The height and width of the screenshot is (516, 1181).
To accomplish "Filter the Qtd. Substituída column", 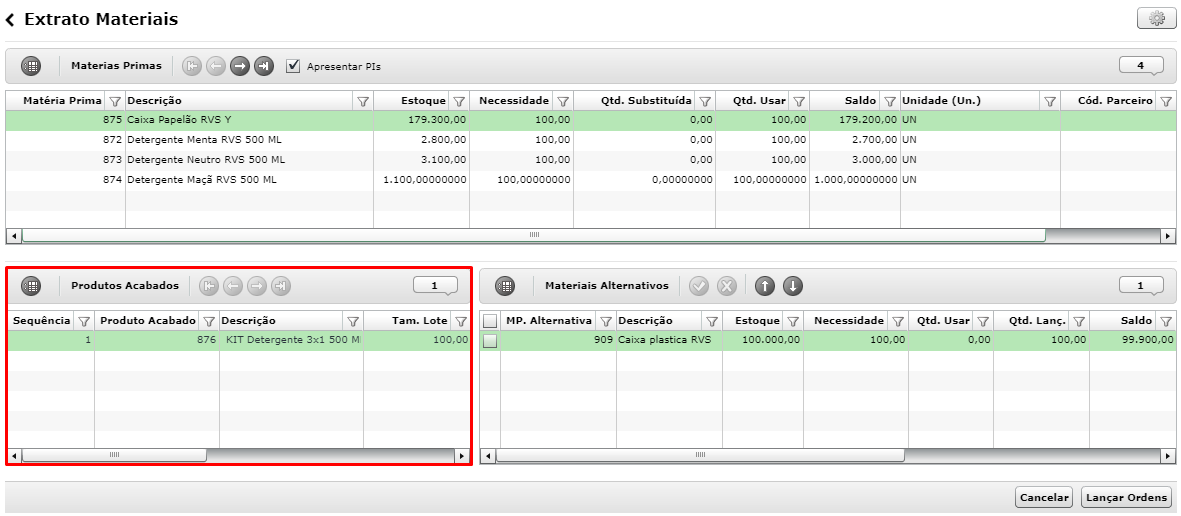I will coord(704,101).
